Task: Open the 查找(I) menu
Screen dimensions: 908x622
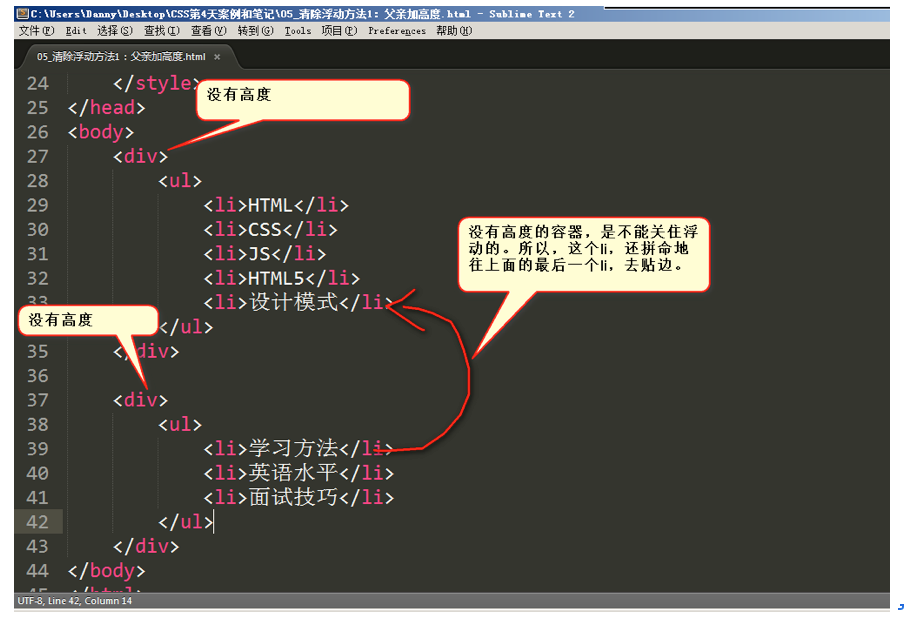Action: (x=162, y=31)
